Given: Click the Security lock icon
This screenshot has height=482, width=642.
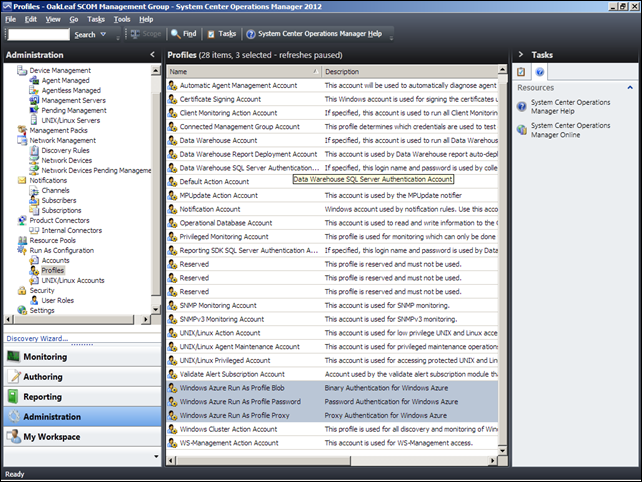Looking at the screenshot, I should point(22,290).
